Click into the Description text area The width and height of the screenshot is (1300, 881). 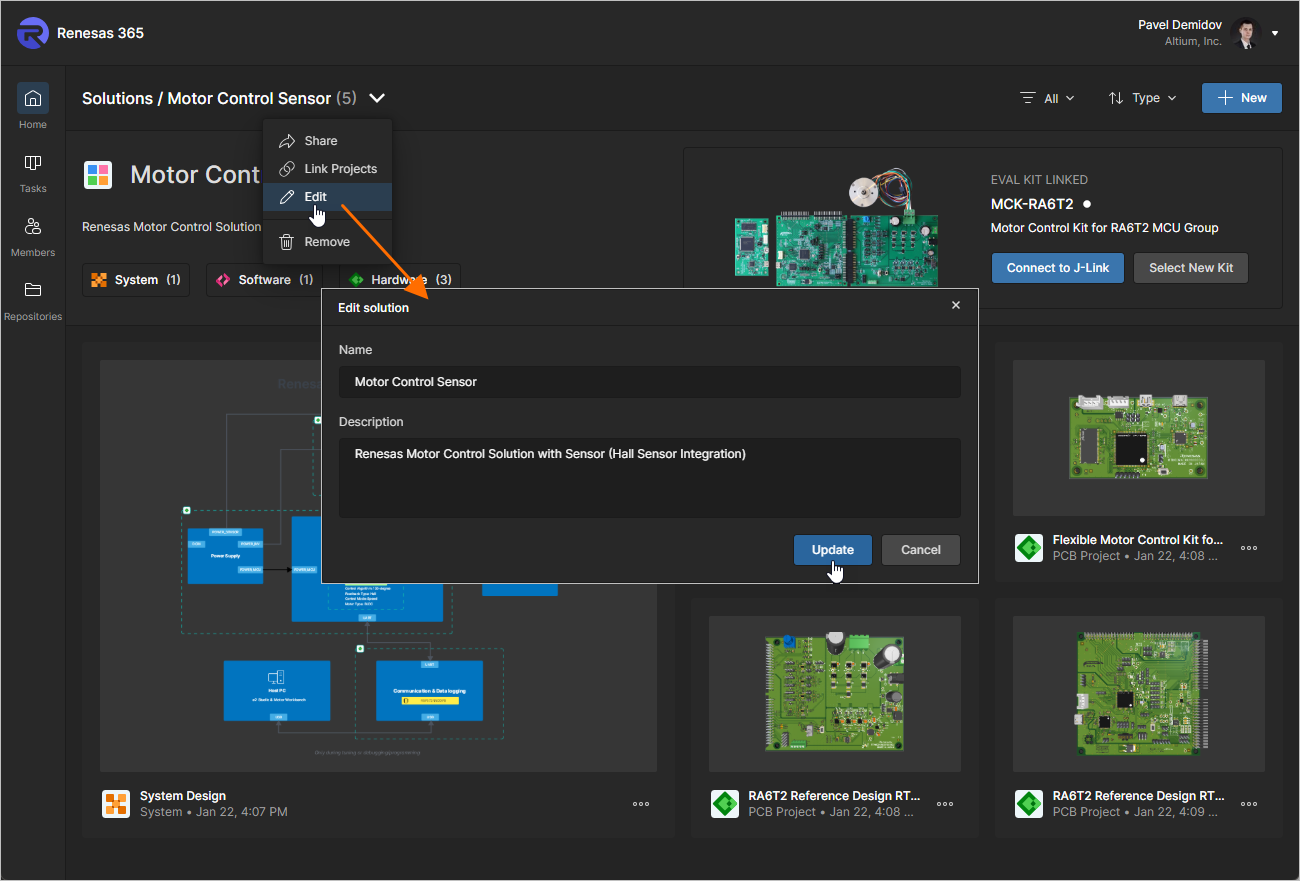650,478
